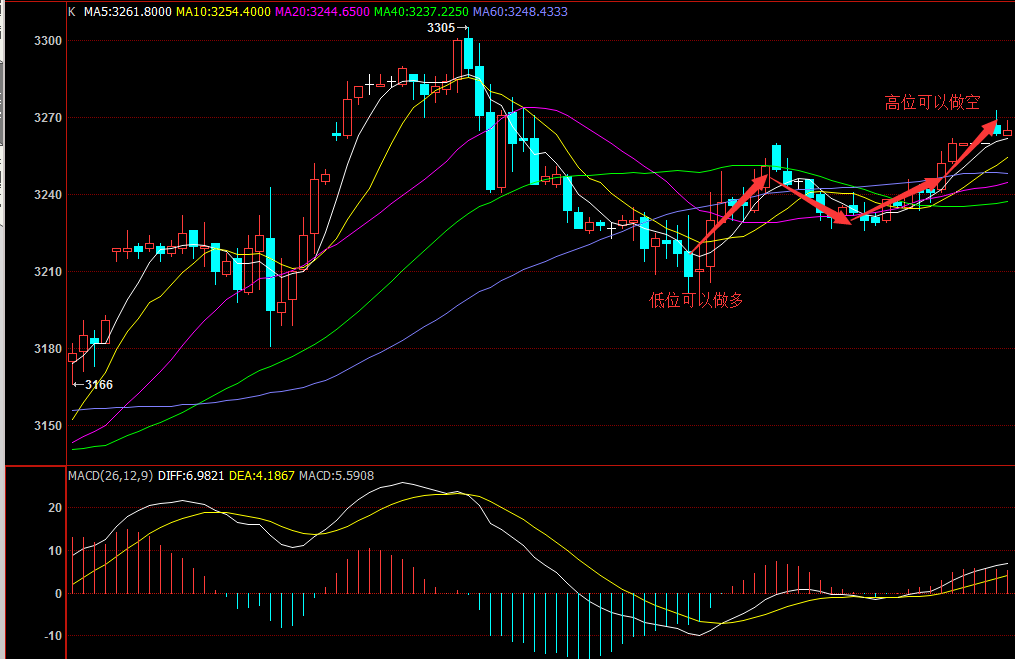
Task: Click the MA60:3248.4333 indicator label
Action: tap(520, 12)
